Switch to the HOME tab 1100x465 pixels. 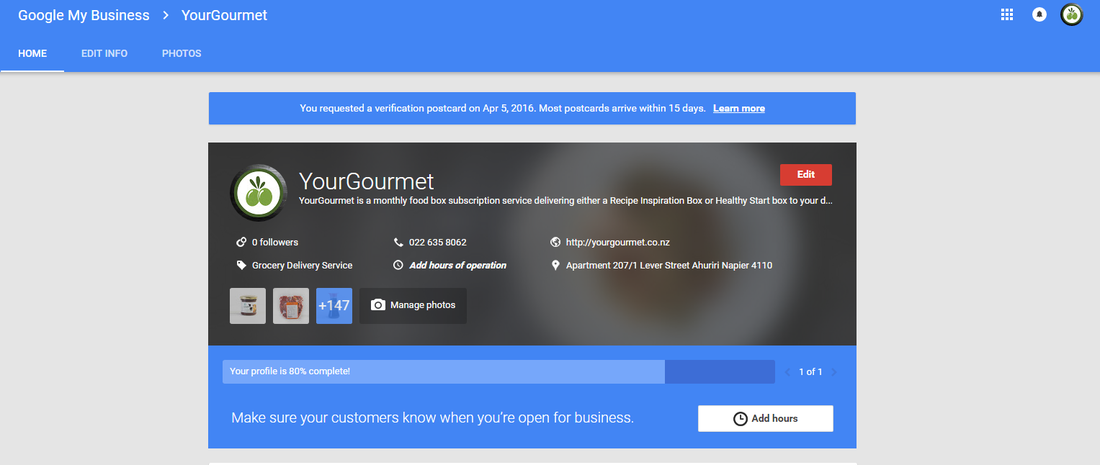[x=32, y=53]
